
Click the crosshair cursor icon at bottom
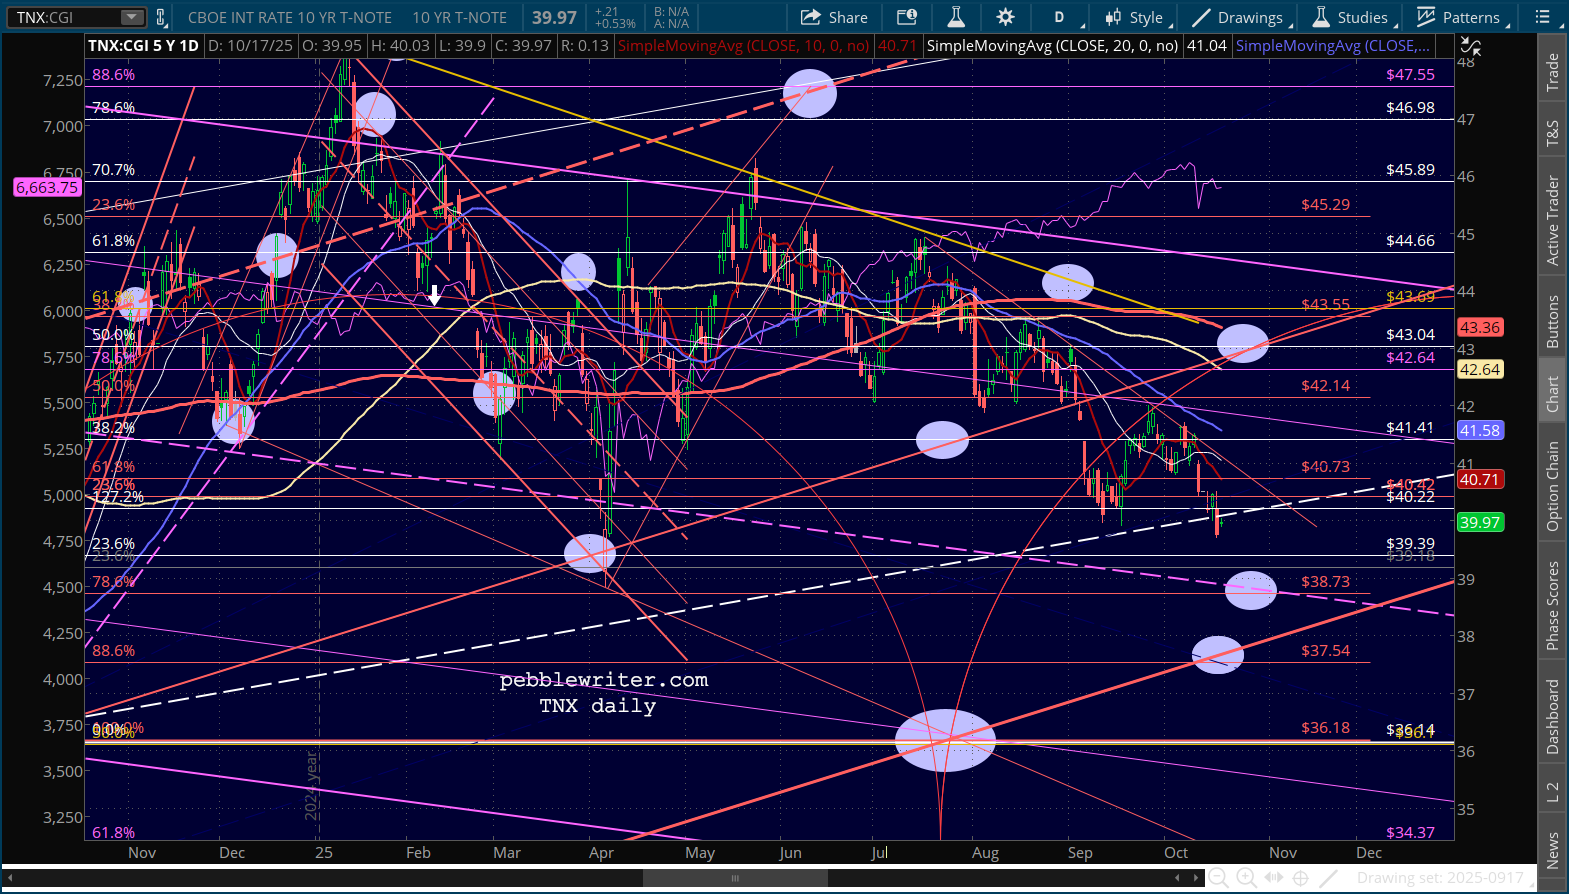point(1301,878)
